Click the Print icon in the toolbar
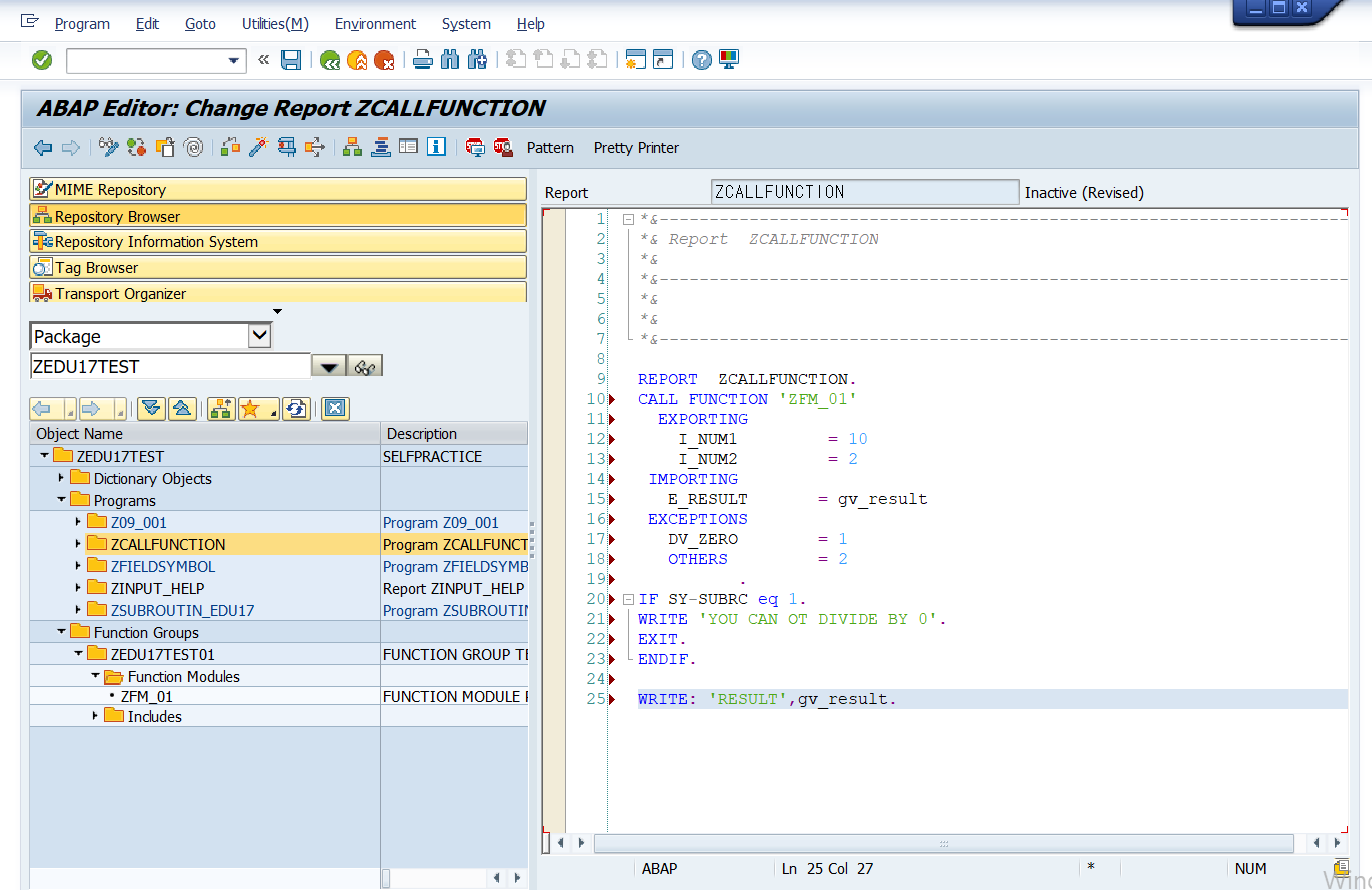The height and width of the screenshot is (890, 1372). coord(422,60)
